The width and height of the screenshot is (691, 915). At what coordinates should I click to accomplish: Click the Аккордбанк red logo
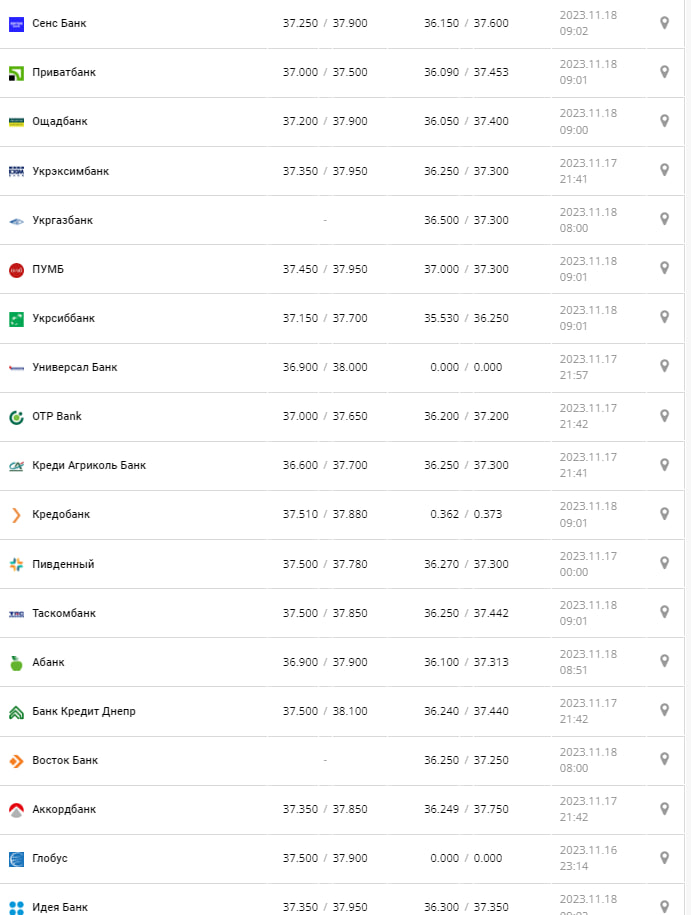pyautogui.click(x=16, y=810)
